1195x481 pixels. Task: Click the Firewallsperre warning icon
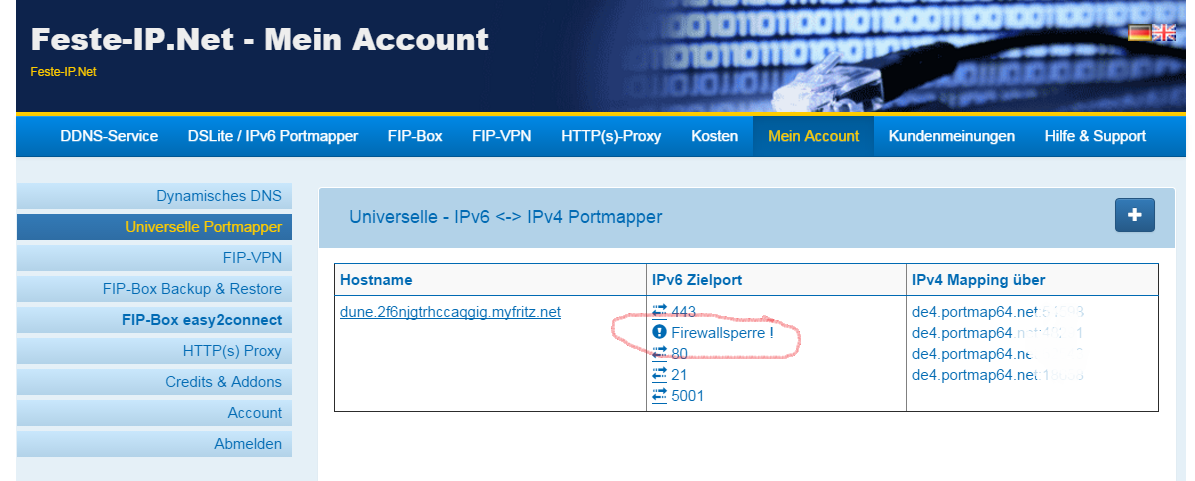pos(659,333)
